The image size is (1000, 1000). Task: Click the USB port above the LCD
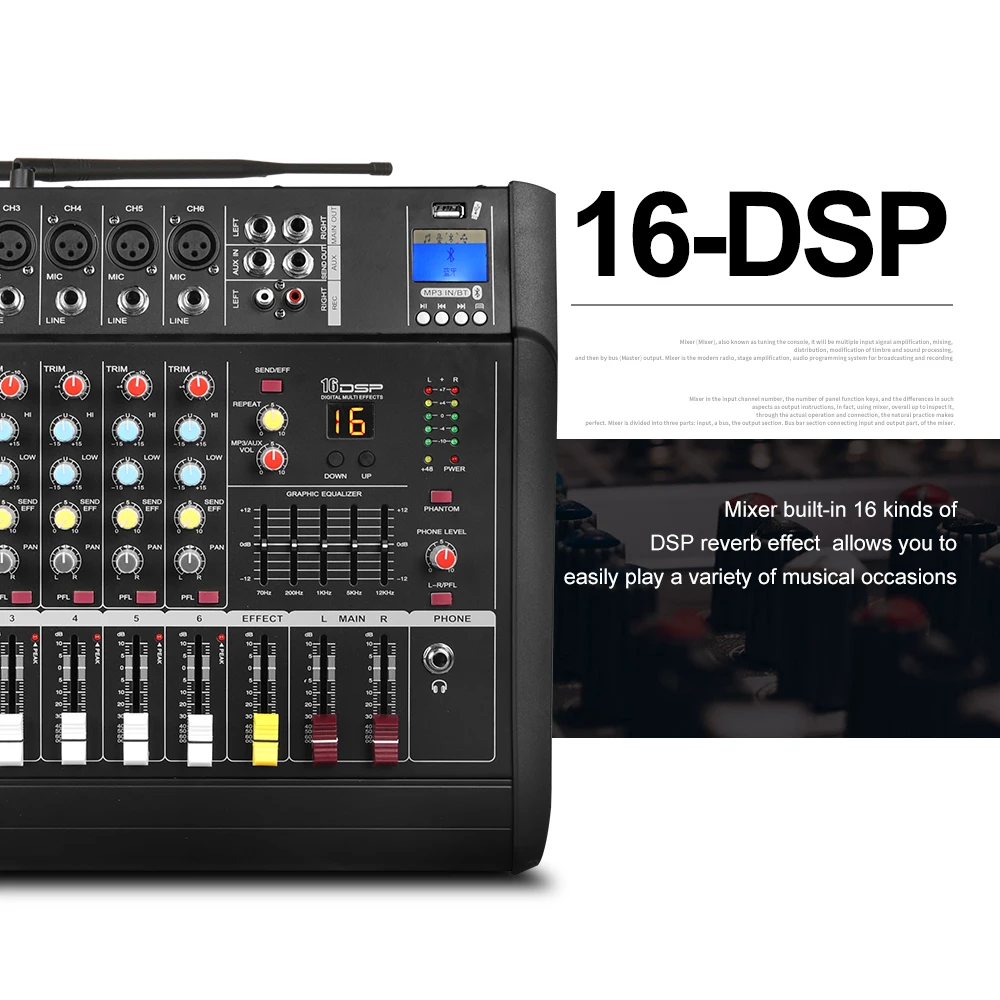point(448,210)
